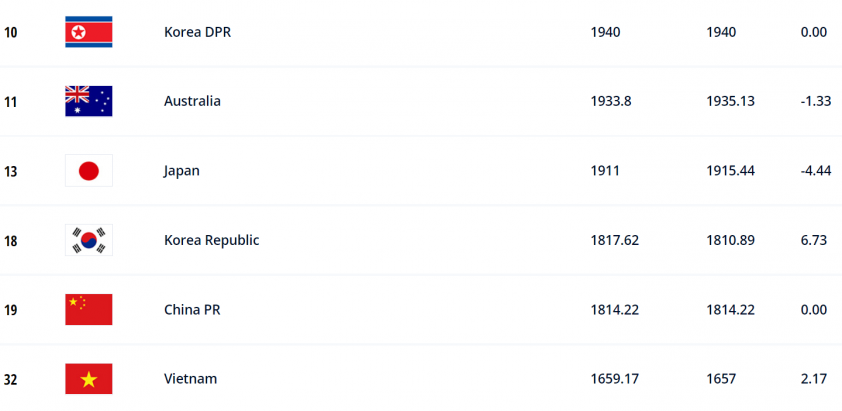
Task: Click Korea Republic's points change 6.73
Action: pos(814,241)
